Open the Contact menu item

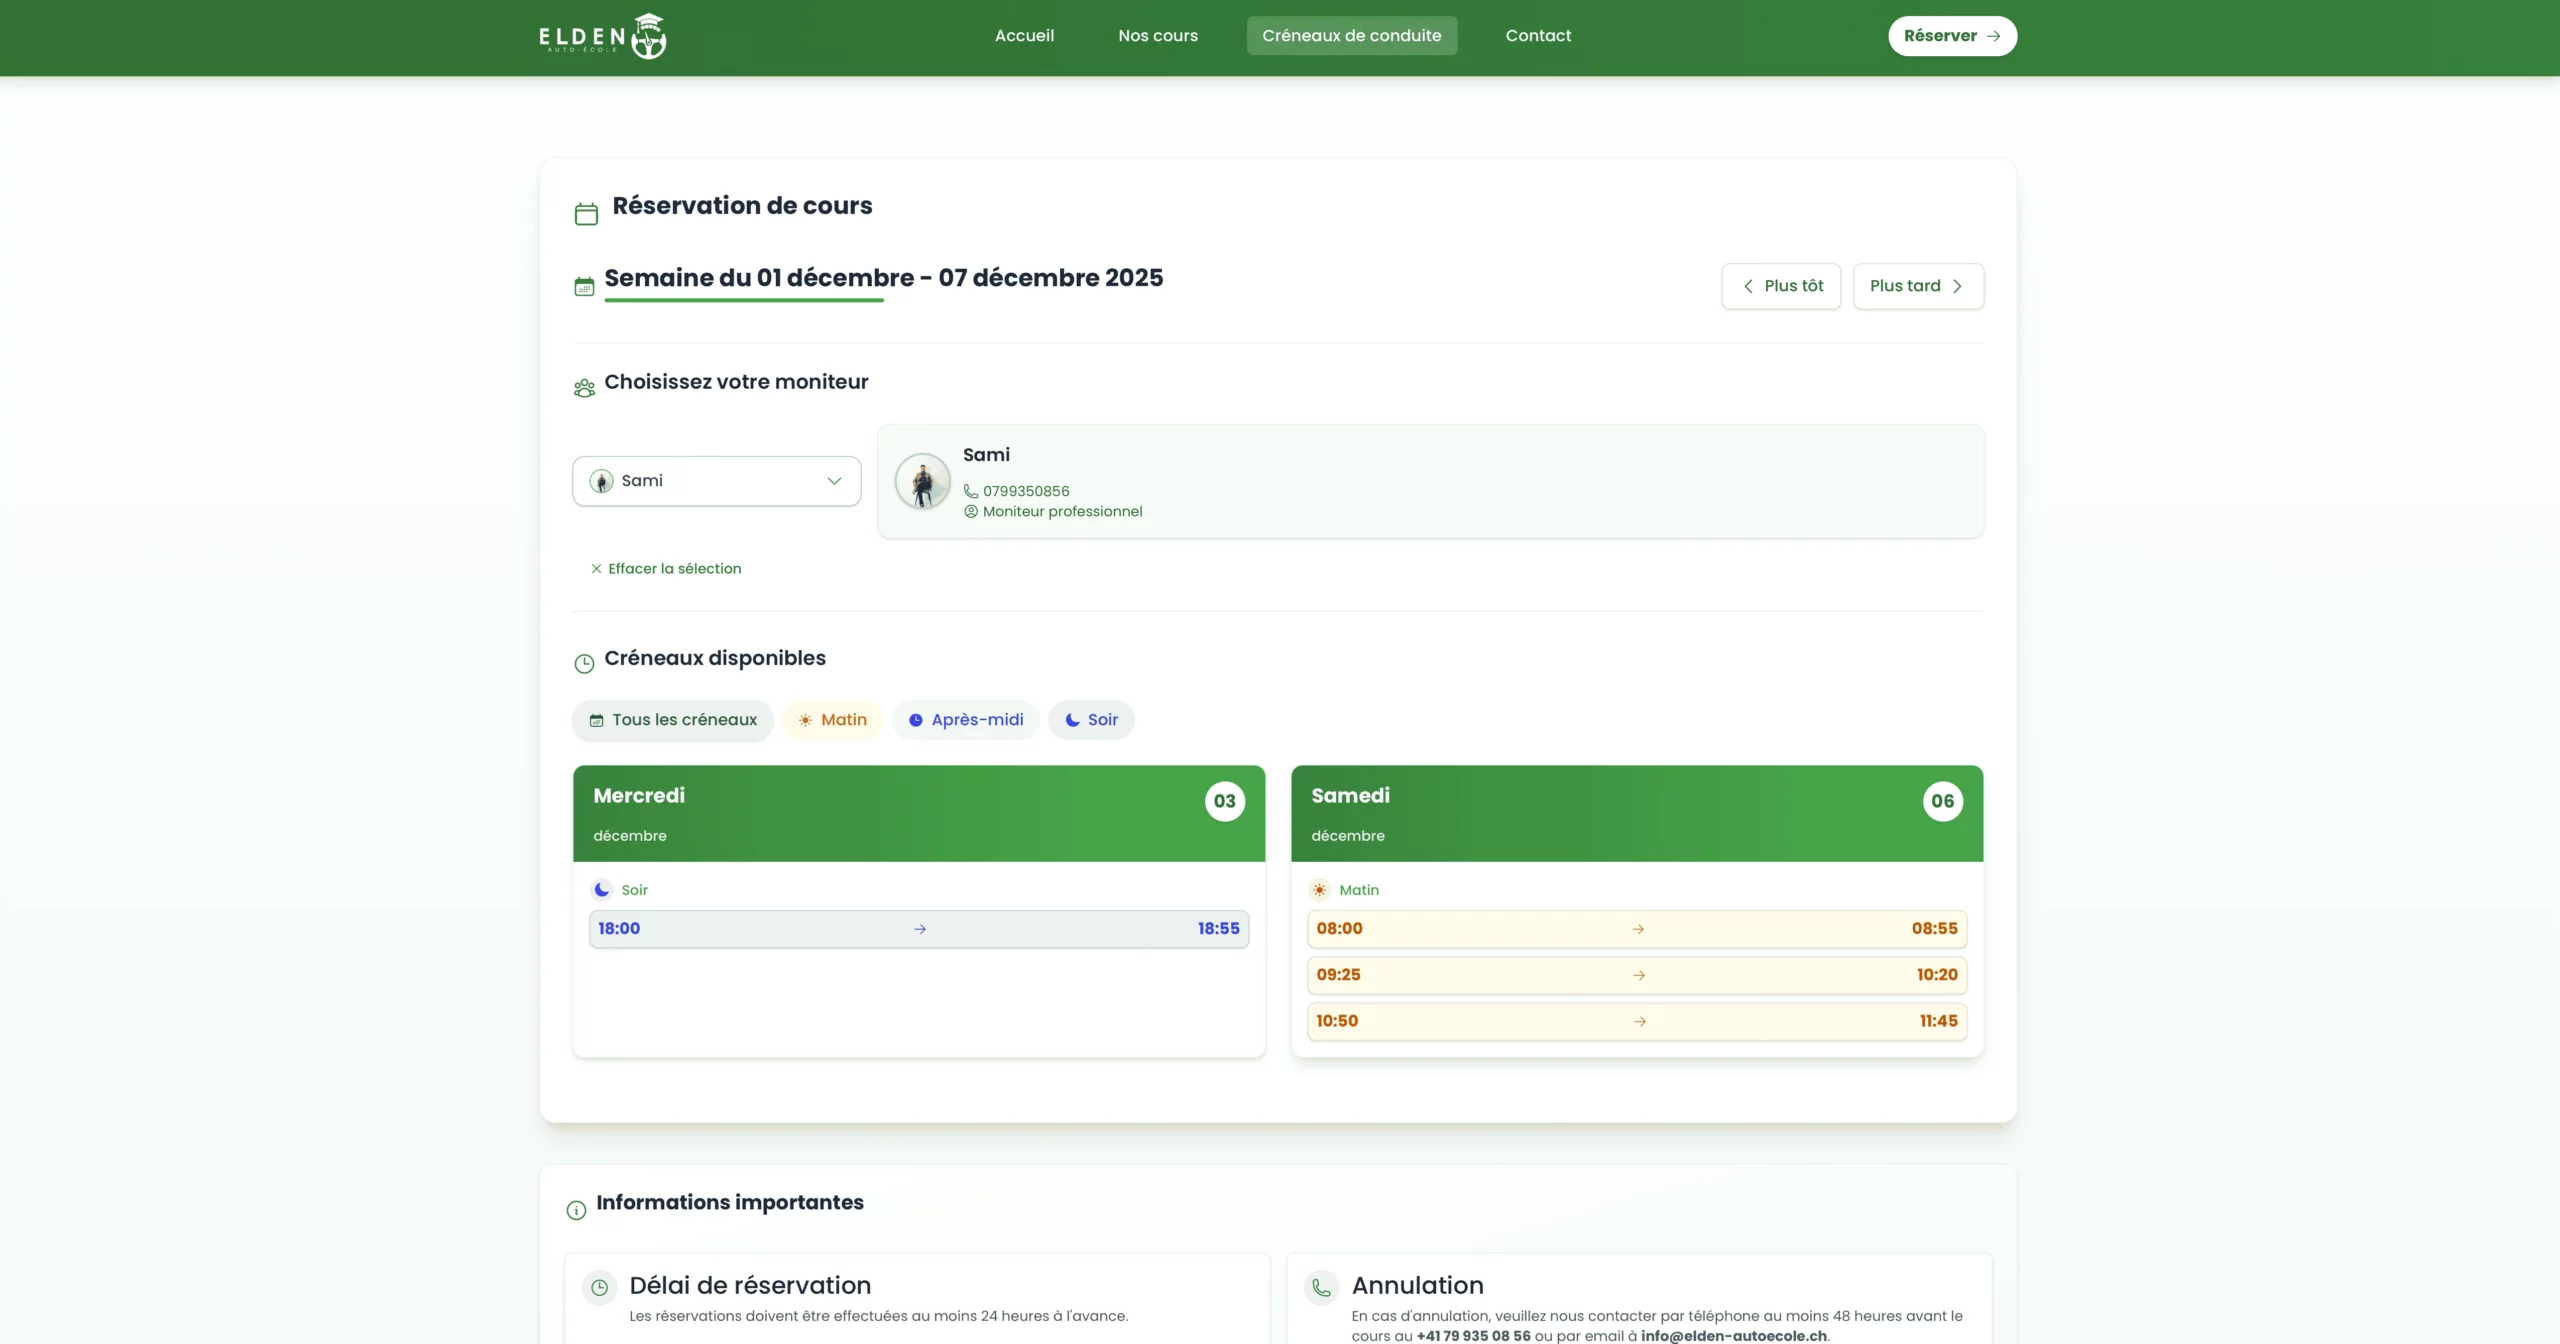pyautogui.click(x=1538, y=36)
